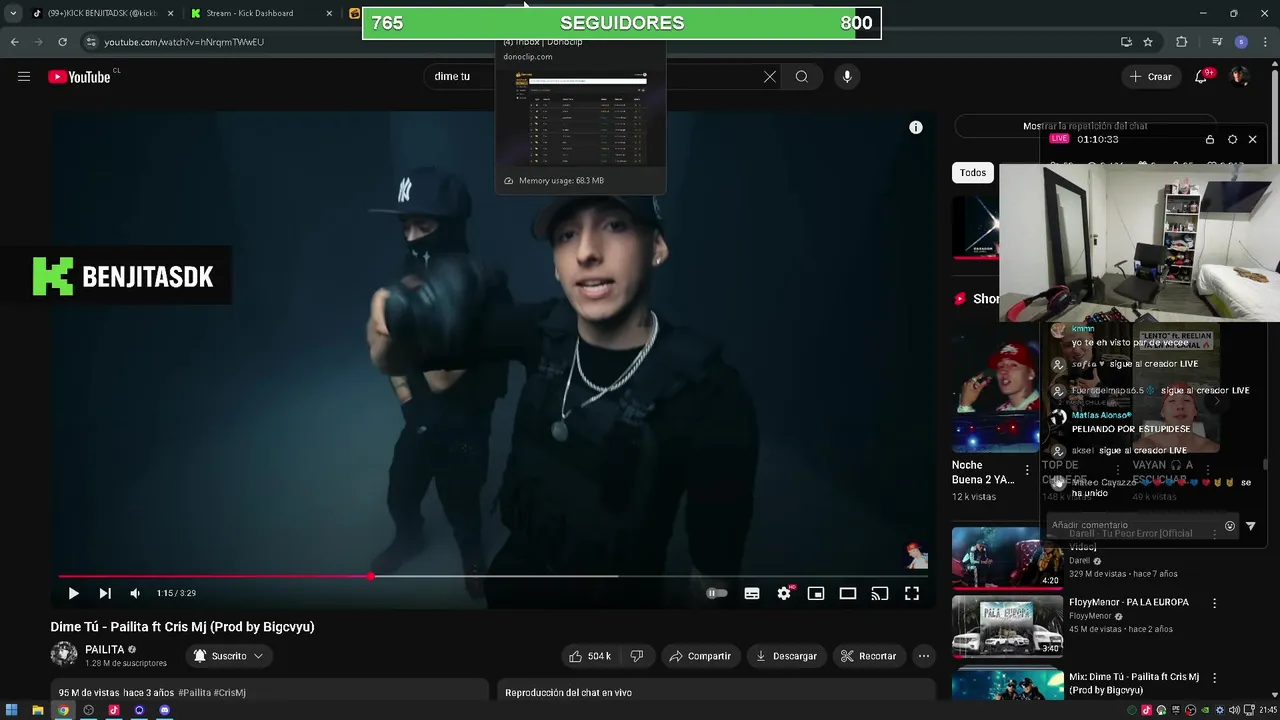Open the Chrome tab search dropdown

click(12, 13)
